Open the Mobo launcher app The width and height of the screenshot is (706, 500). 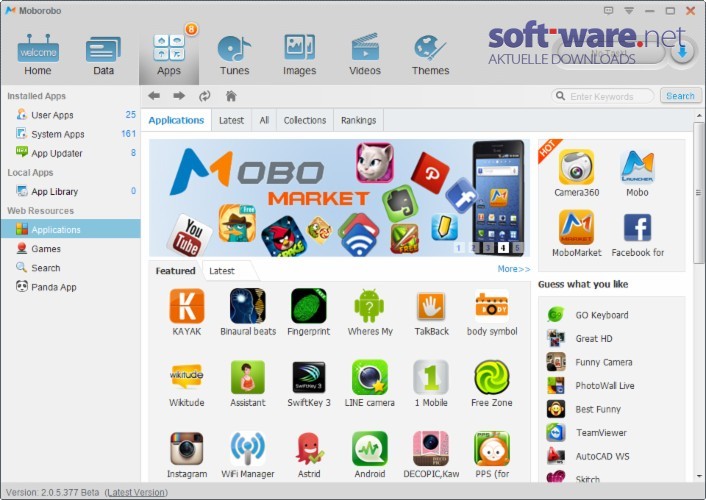click(637, 167)
